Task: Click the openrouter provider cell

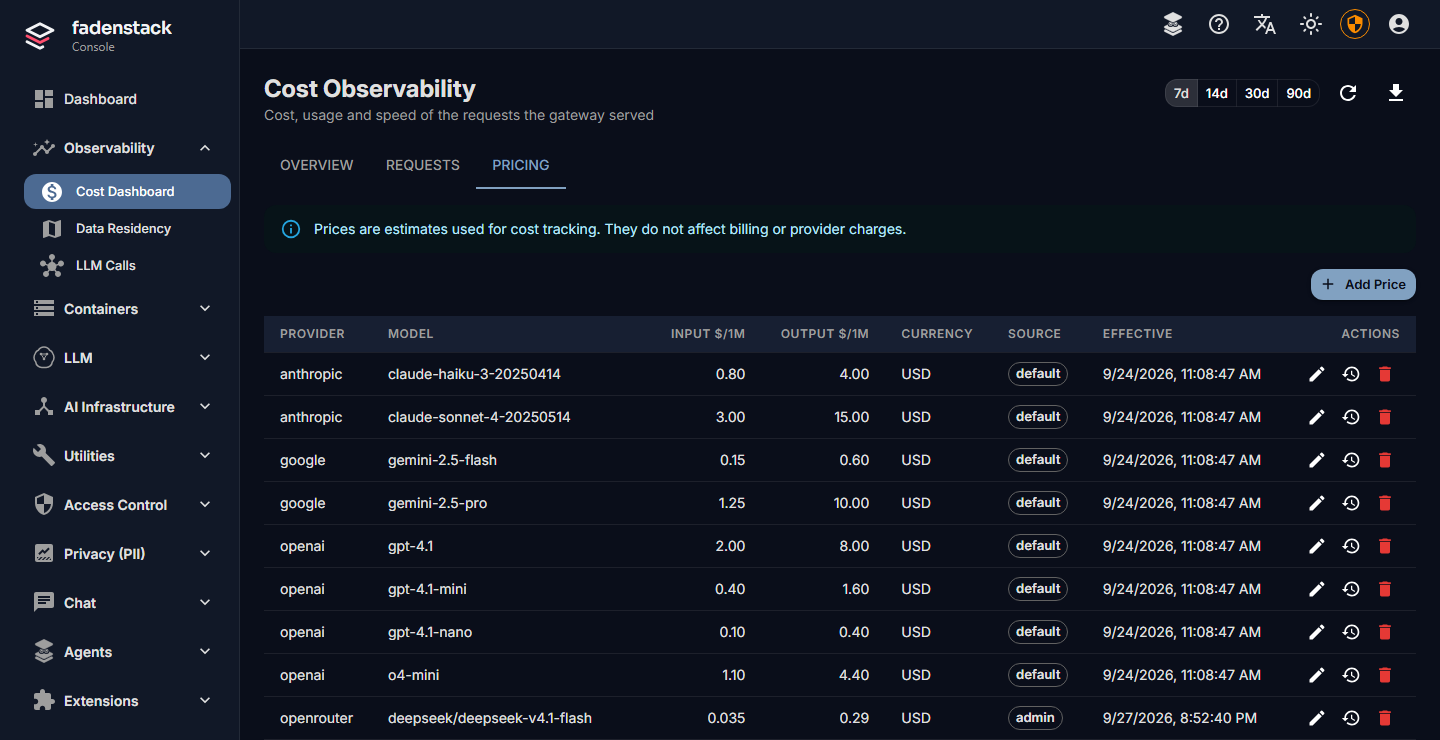Action: point(316,718)
